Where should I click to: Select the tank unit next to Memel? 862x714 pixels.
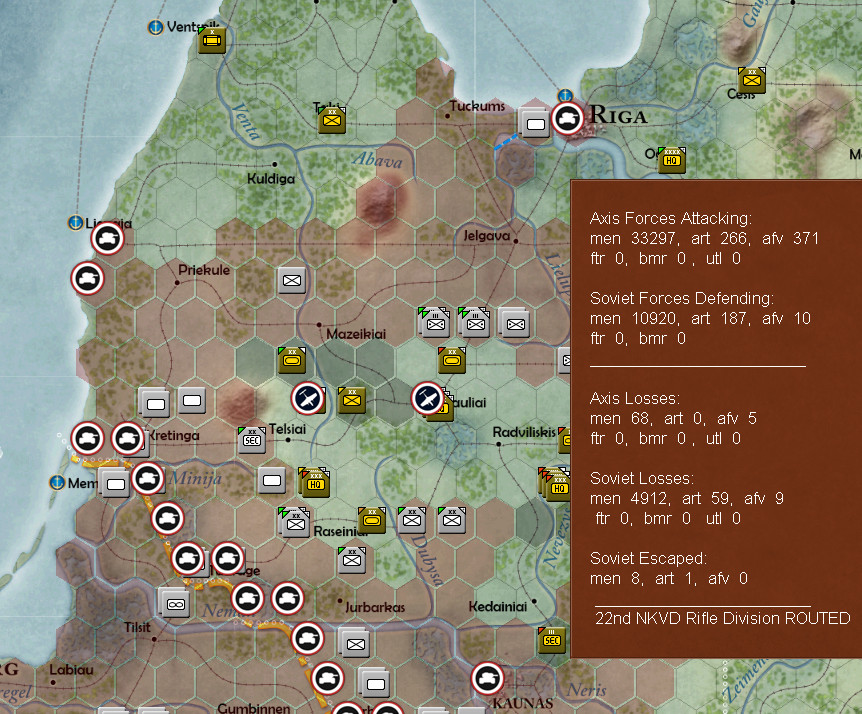pyautogui.click(x=147, y=478)
